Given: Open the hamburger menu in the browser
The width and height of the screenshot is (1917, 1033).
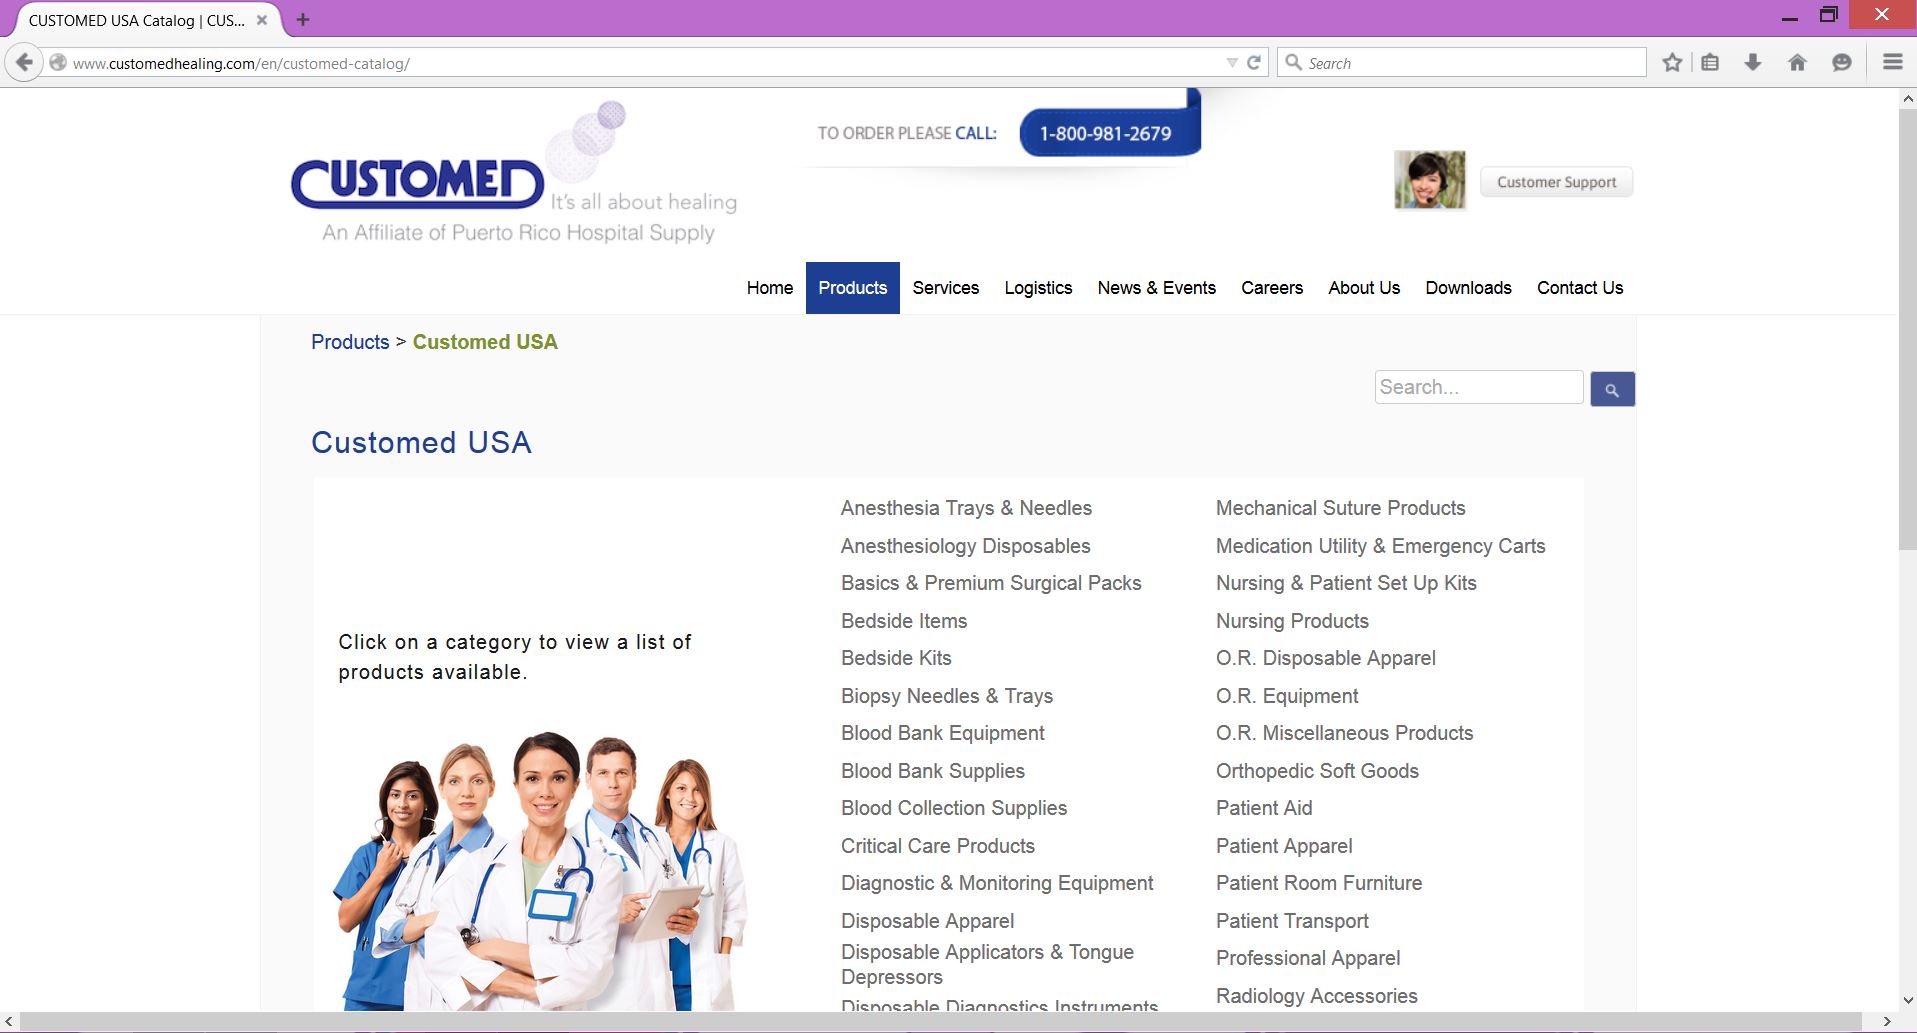Looking at the screenshot, I should point(1892,63).
